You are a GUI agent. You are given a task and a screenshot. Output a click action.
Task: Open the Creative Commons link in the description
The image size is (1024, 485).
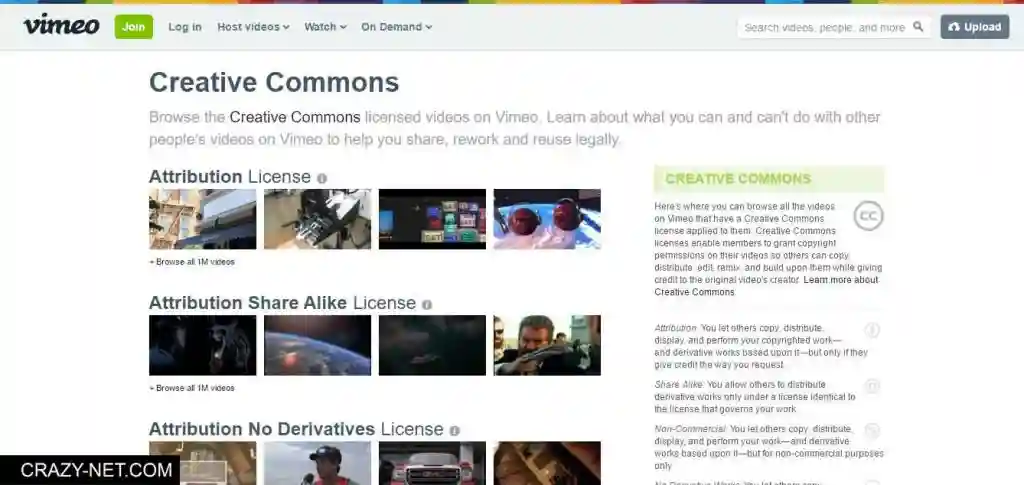[x=295, y=117]
